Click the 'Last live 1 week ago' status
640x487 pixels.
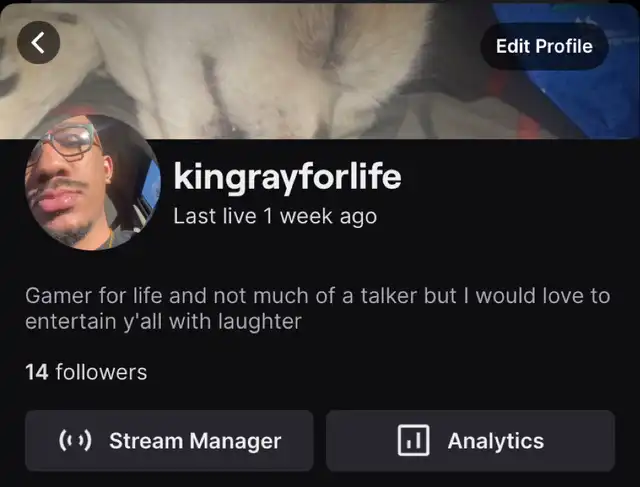pyautogui.click(x=275, y=216)
